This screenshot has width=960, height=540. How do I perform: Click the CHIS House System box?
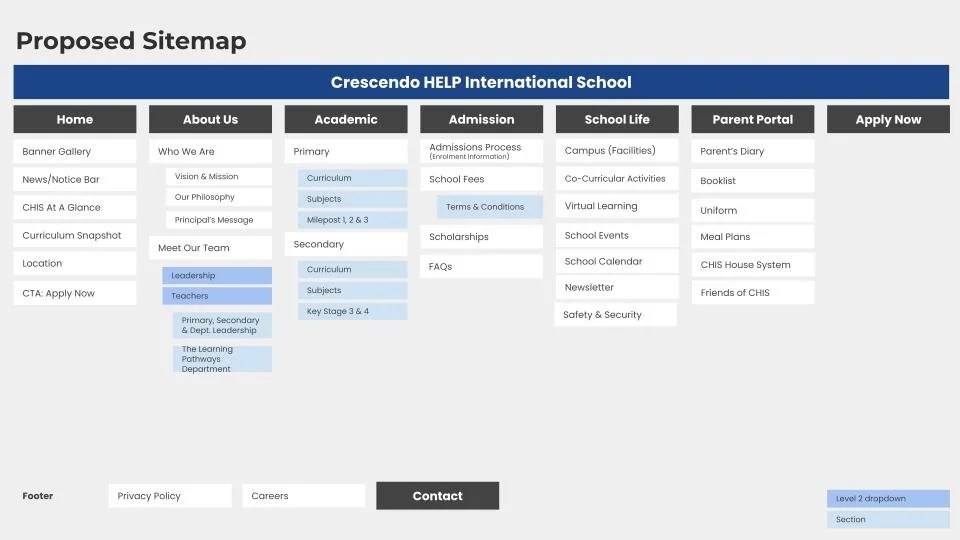752,265
